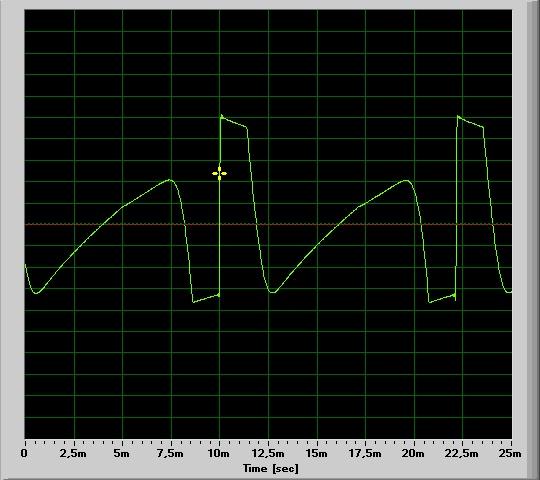Select the 15m time axis label
Viewport: 540px width, 480px height.
click(317, 453)
